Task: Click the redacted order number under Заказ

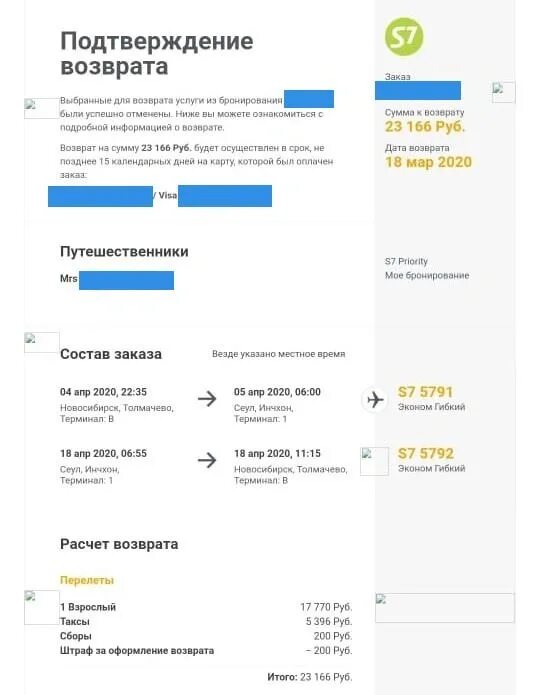Action: [x=417, y=90]
